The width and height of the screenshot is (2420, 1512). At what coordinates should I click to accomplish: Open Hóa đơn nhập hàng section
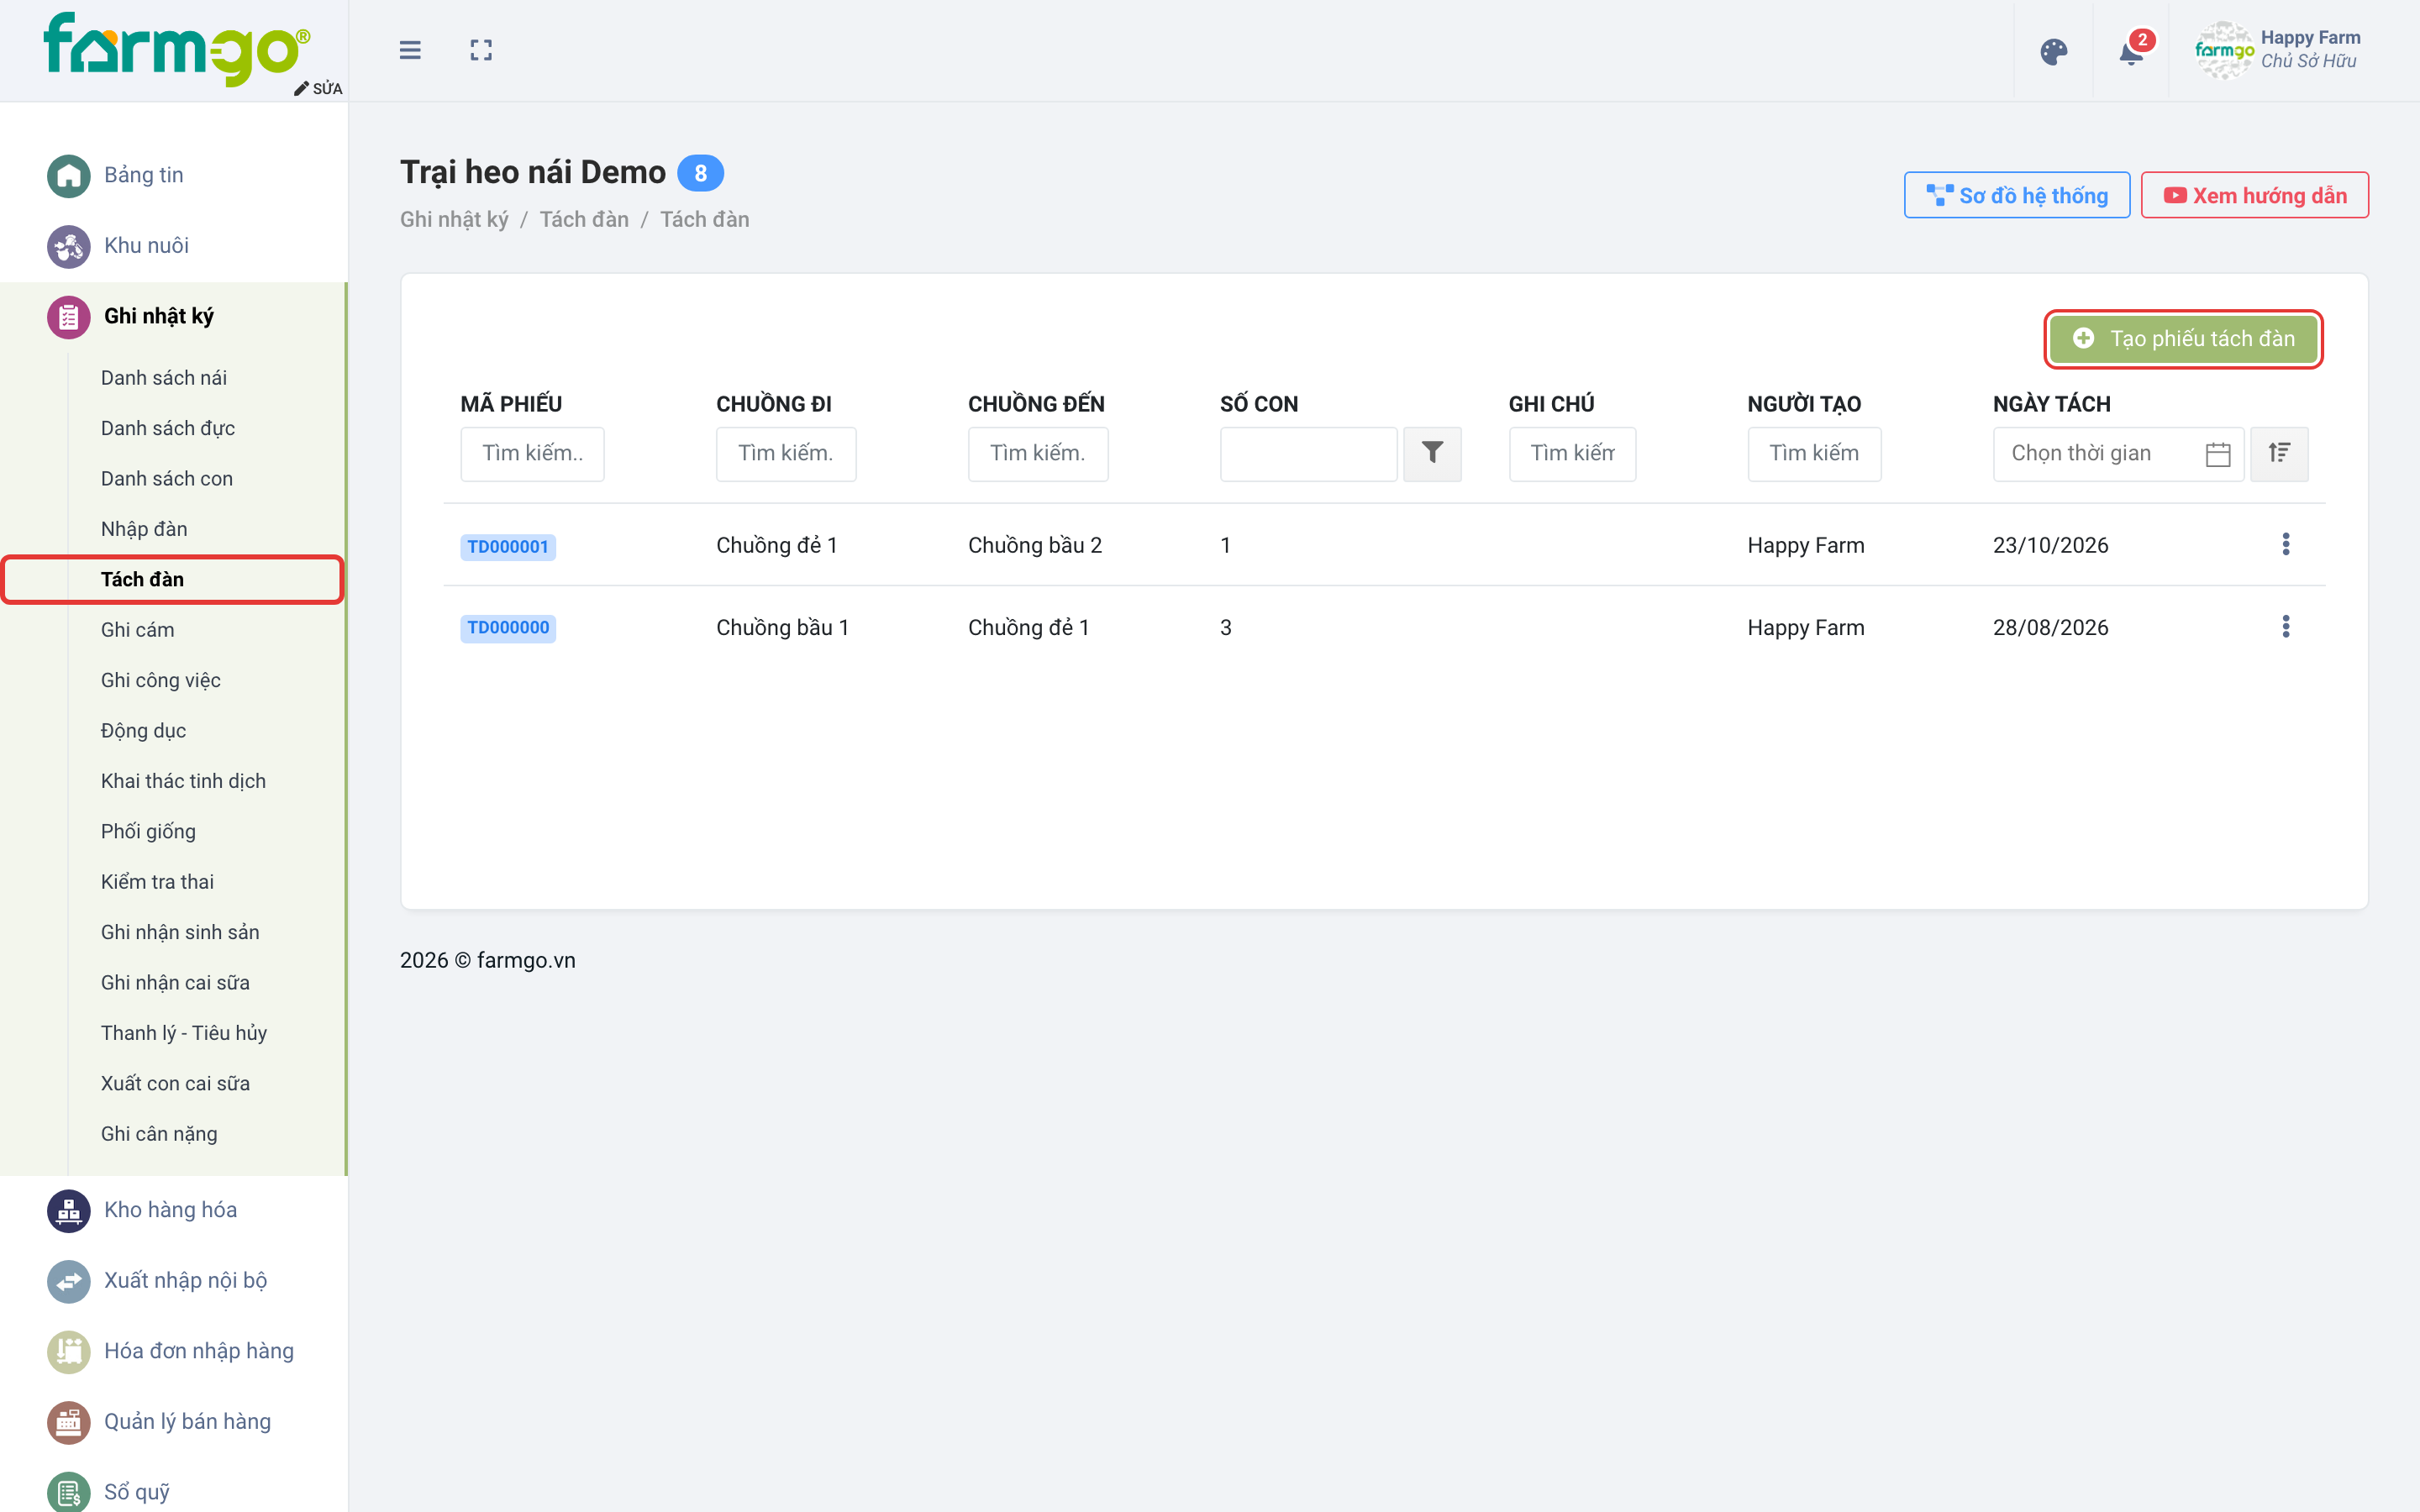198,1351
